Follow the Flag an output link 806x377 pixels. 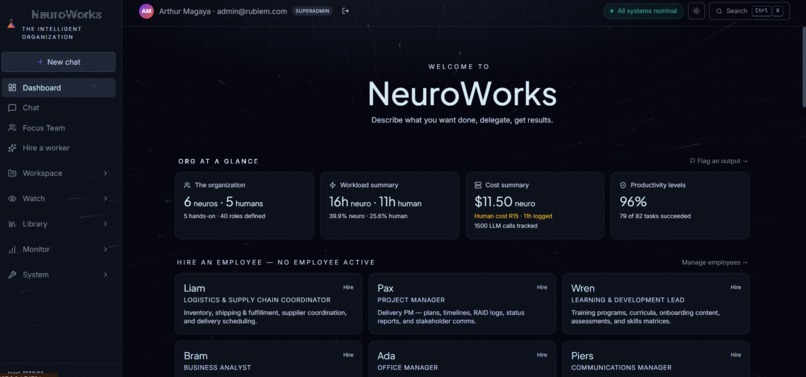tap(719, 161)
